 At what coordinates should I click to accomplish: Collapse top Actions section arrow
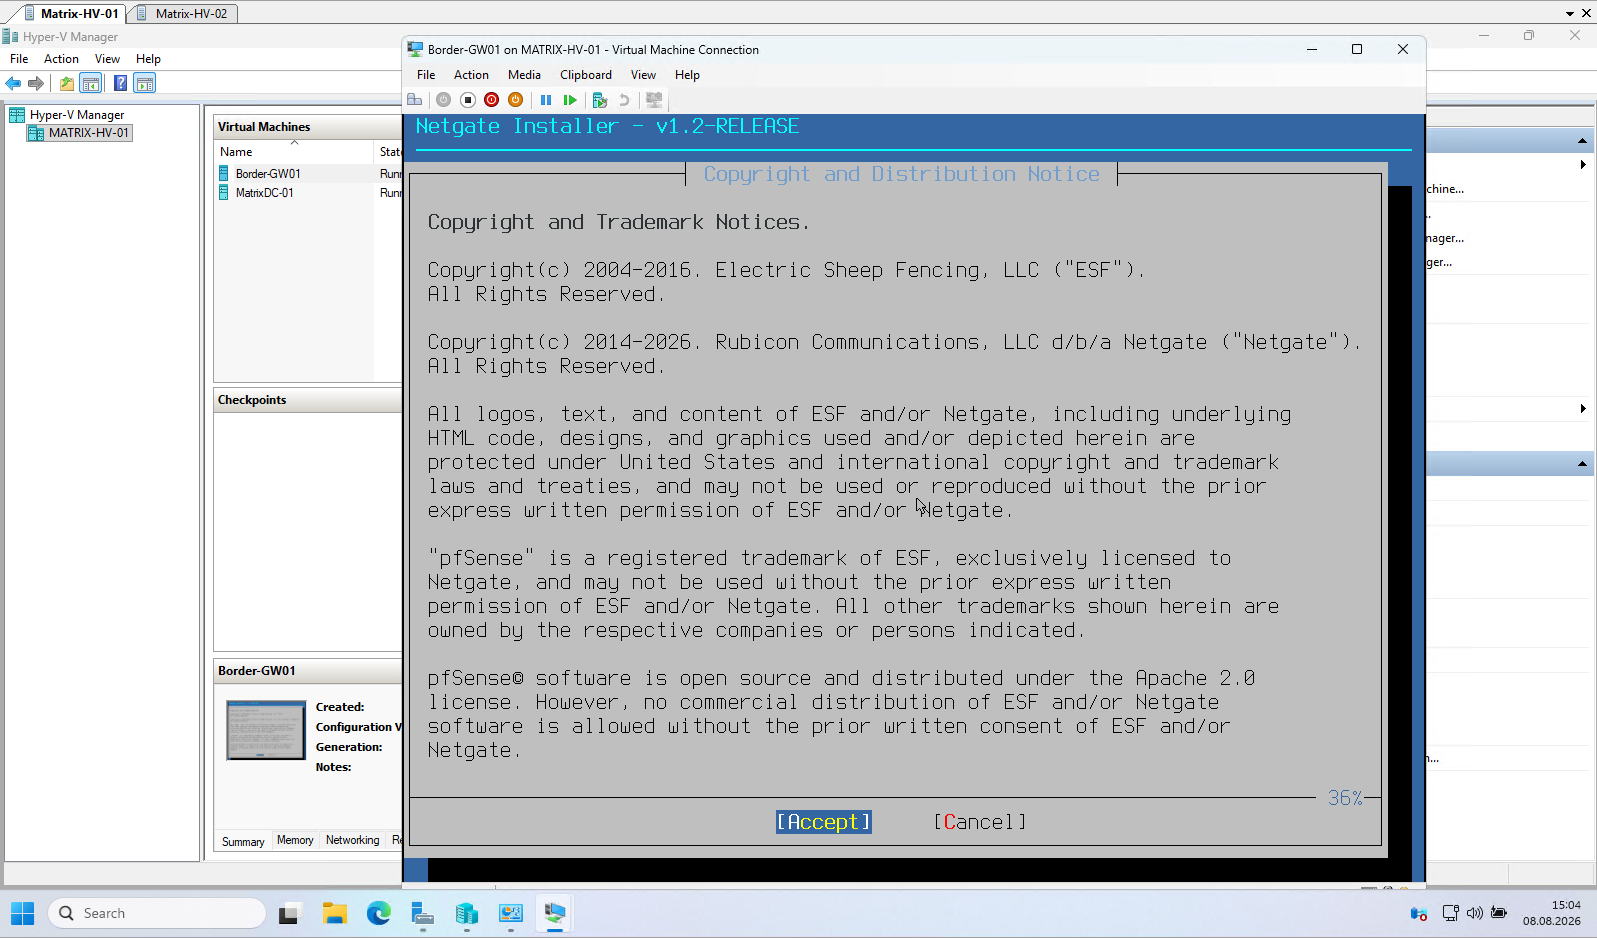tap(1582, 141)
